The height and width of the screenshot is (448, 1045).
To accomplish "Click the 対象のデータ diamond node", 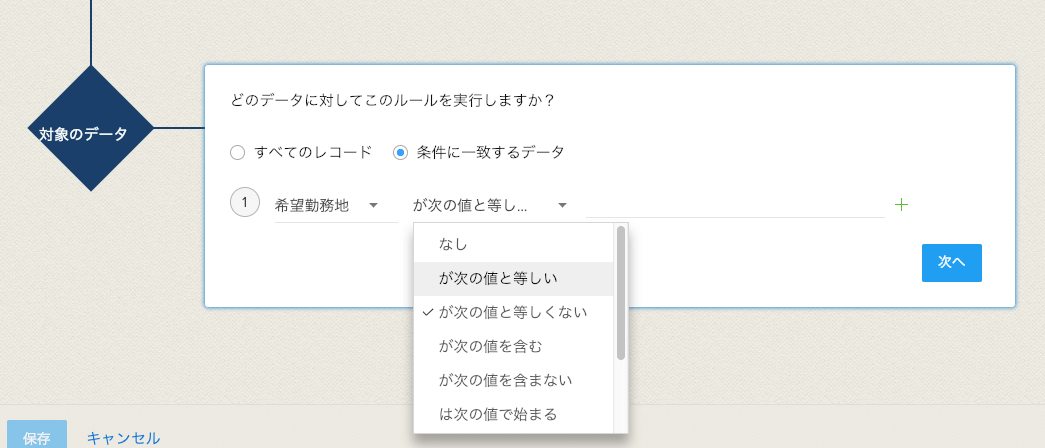I will tap(90, 128).
